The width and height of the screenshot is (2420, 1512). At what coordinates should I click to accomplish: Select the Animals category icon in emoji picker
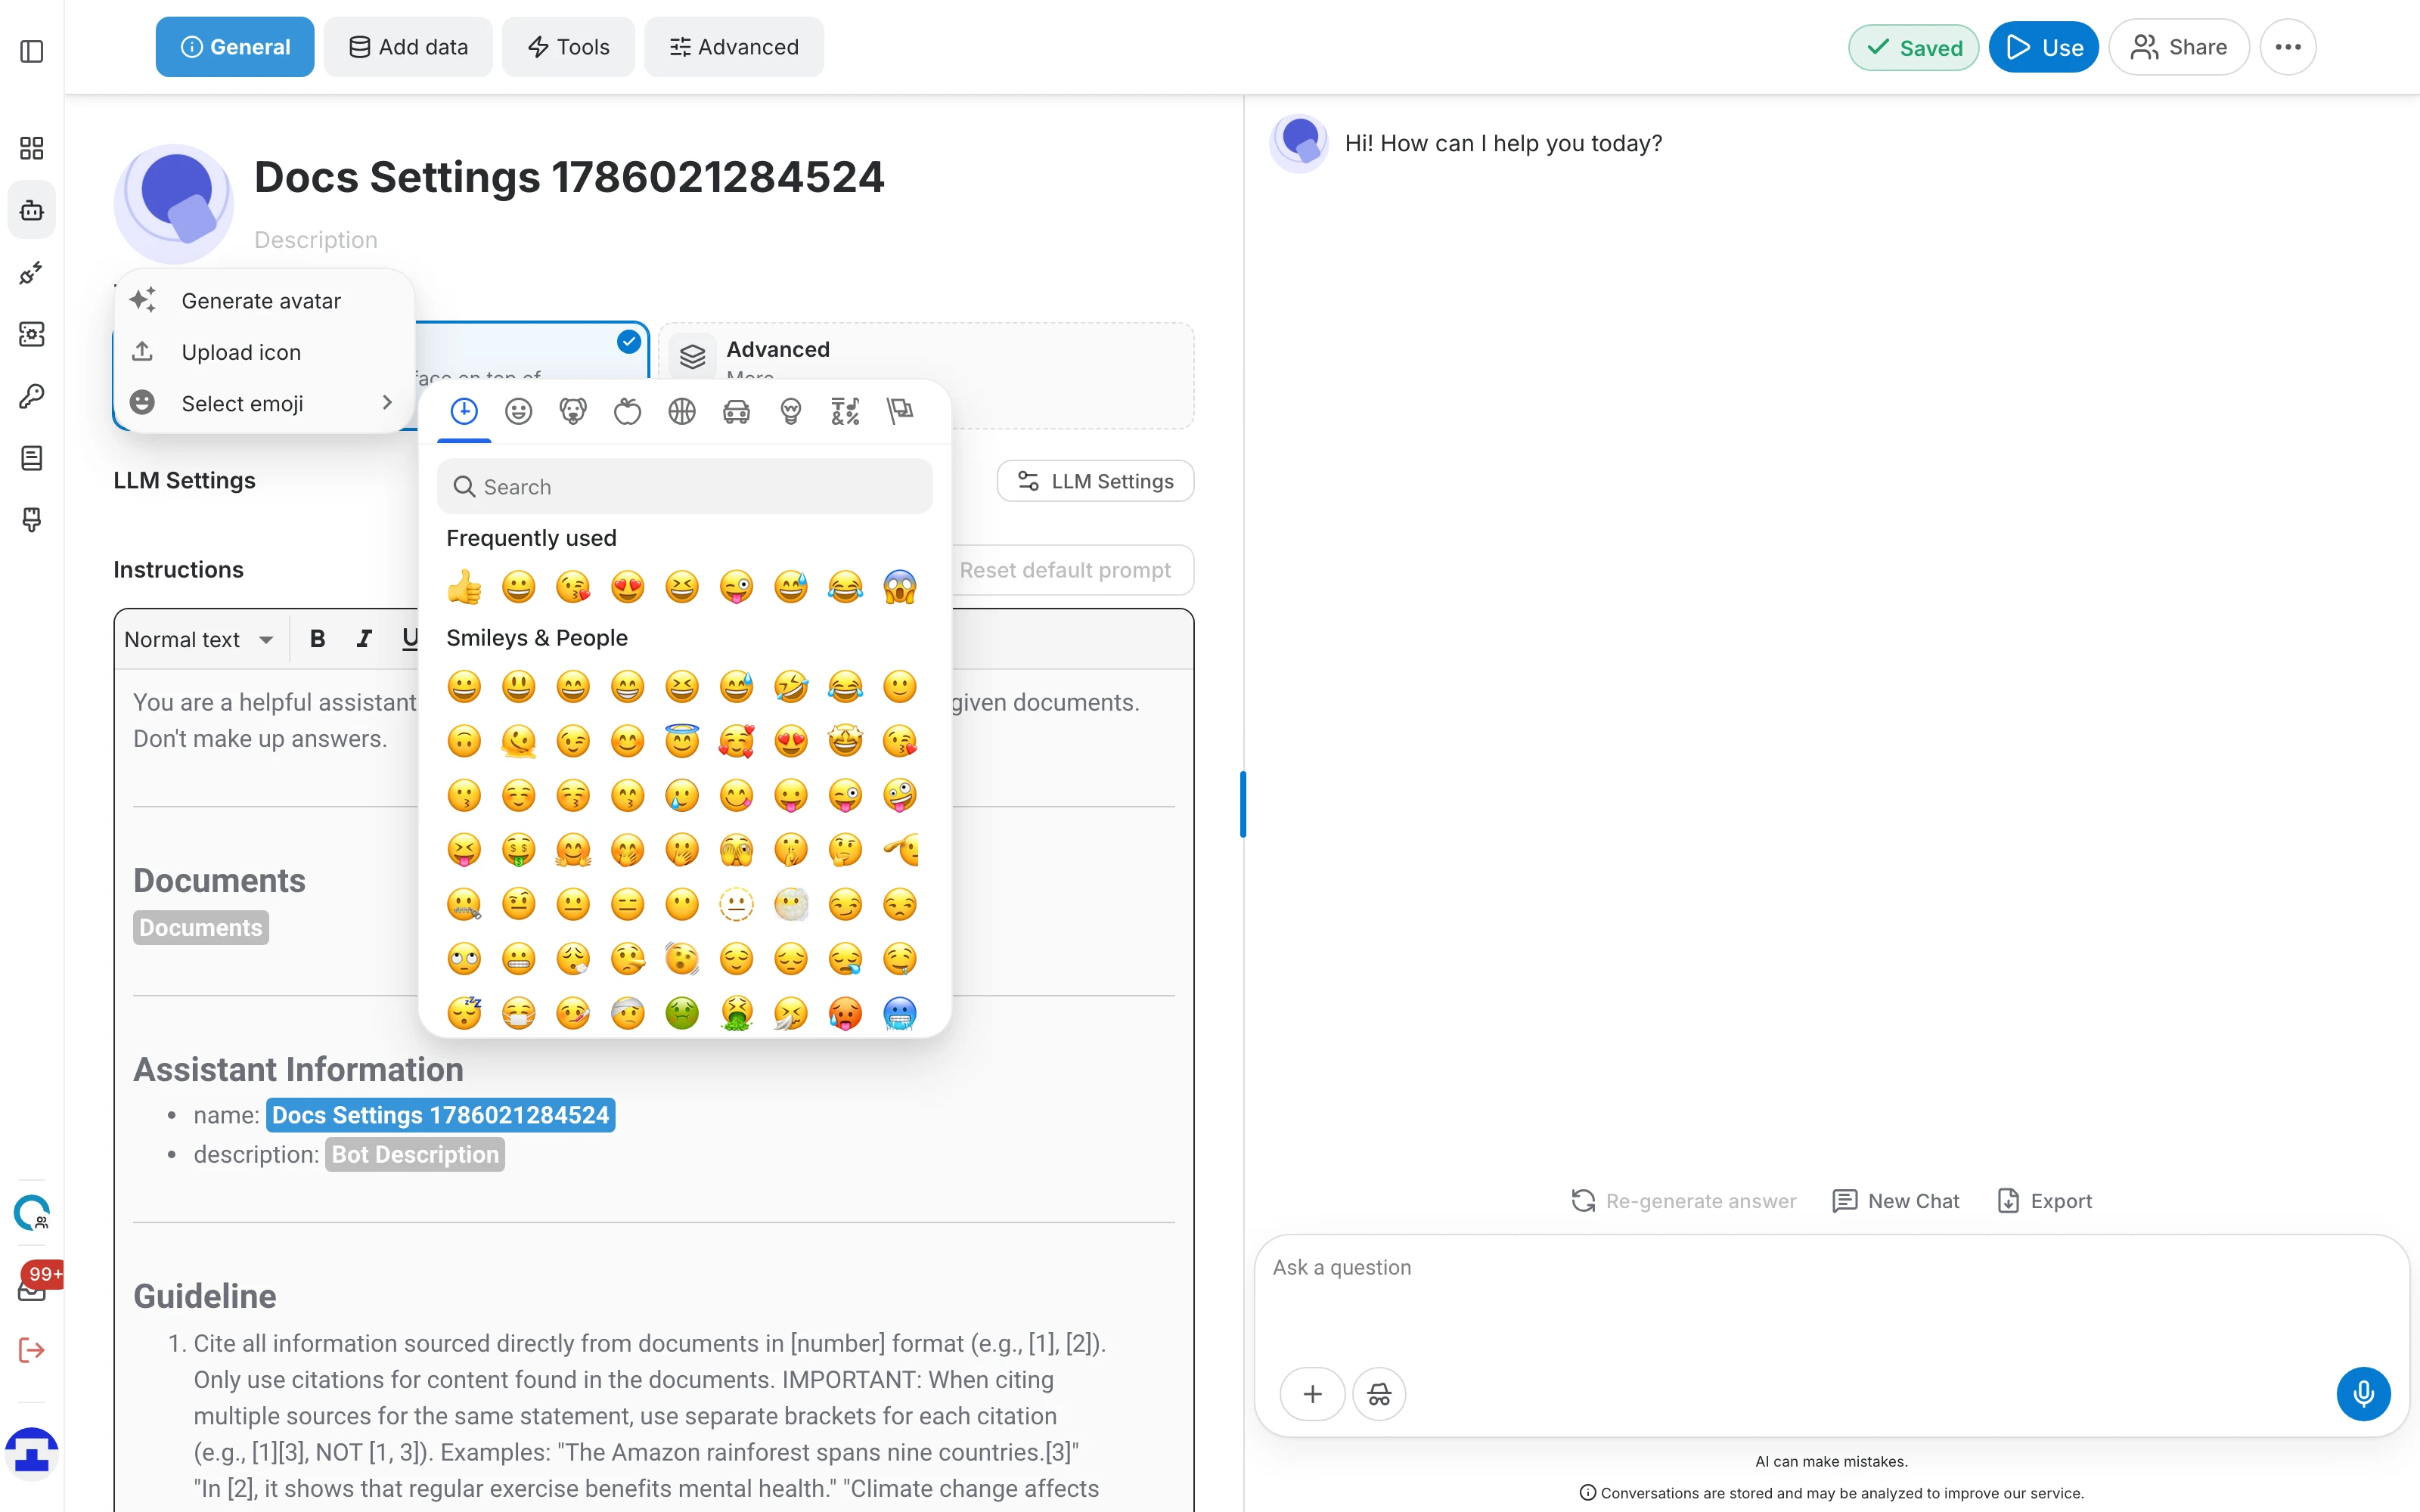click(573, 411)
